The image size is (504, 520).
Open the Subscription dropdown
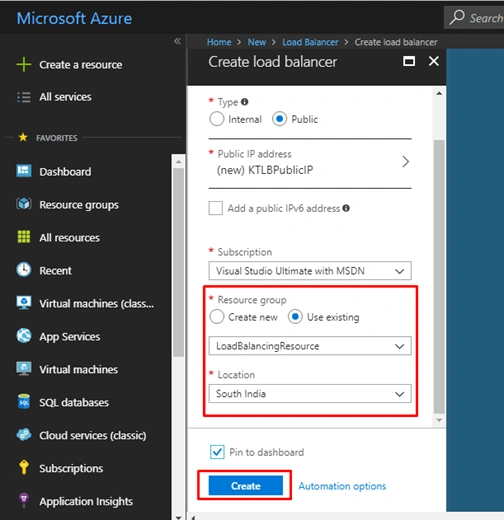click(x=310, y=271)
